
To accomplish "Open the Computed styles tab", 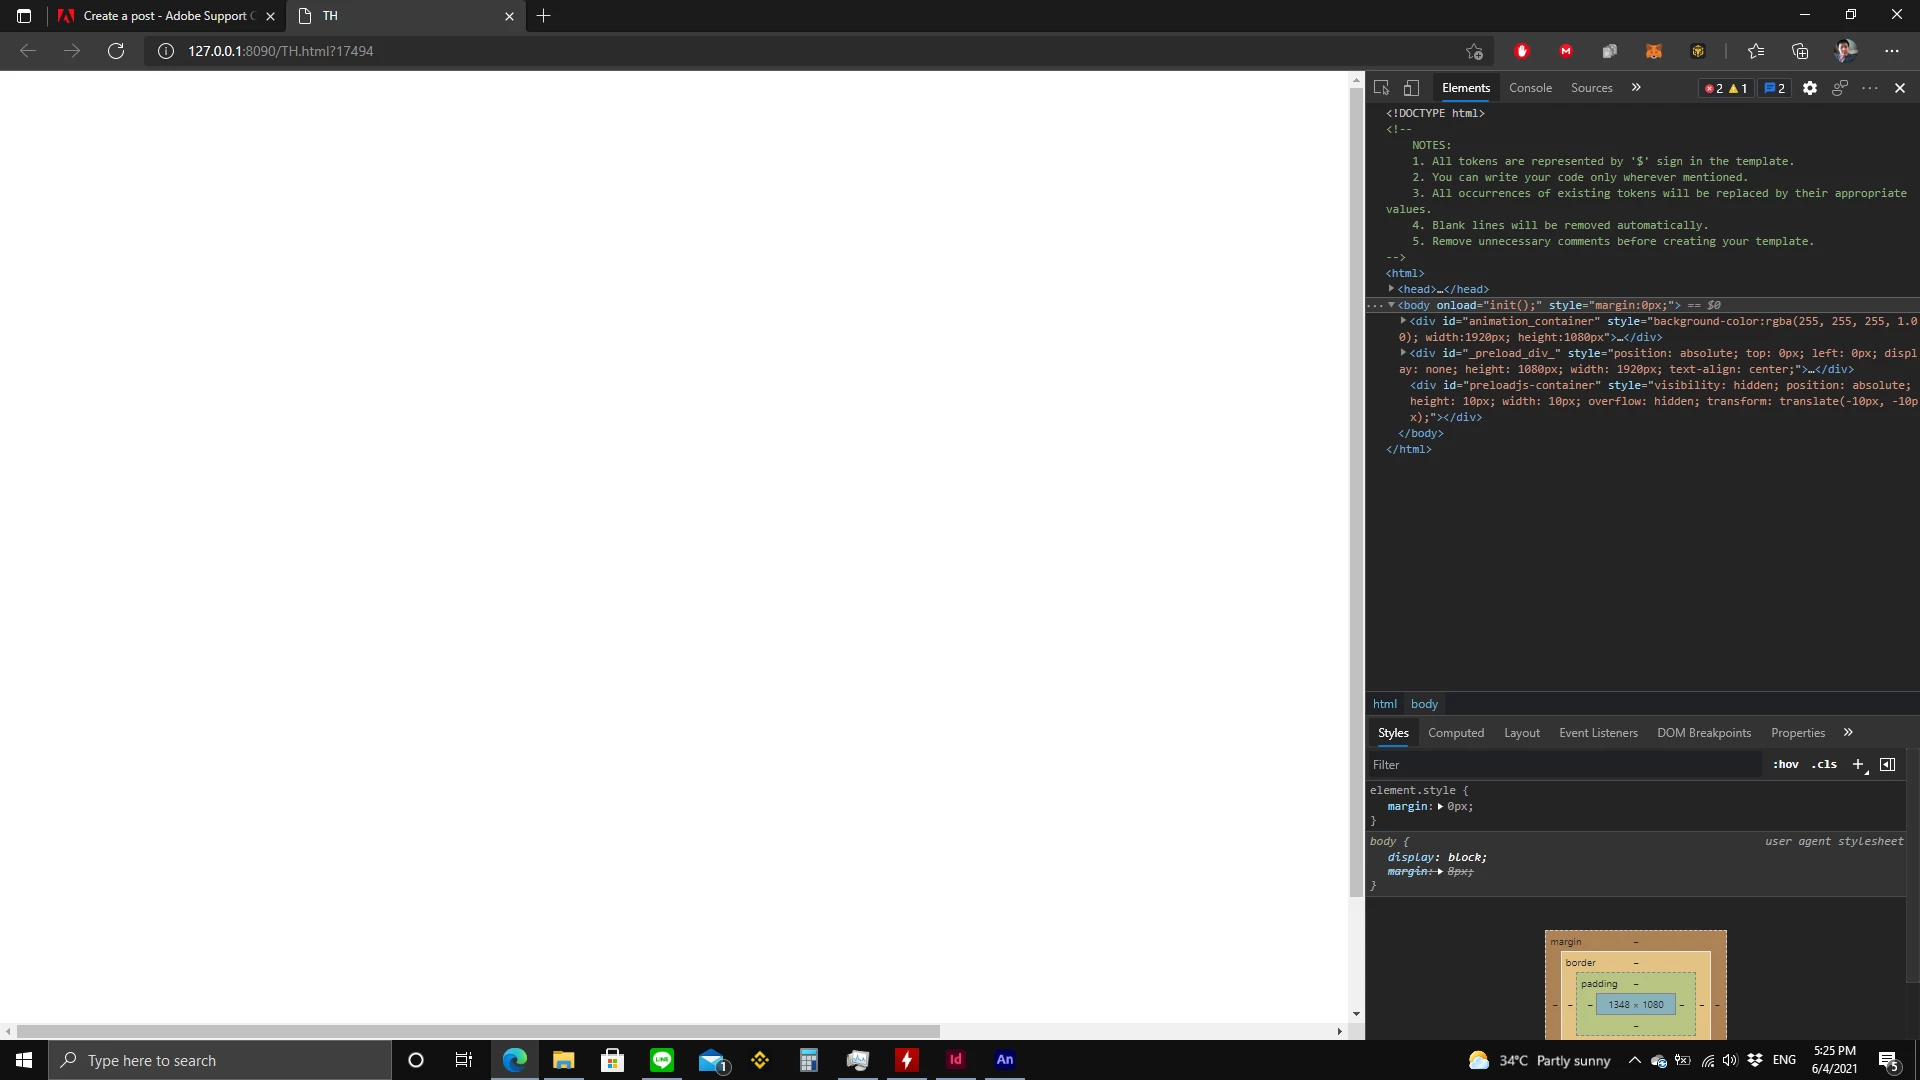I will point(1455,733).
